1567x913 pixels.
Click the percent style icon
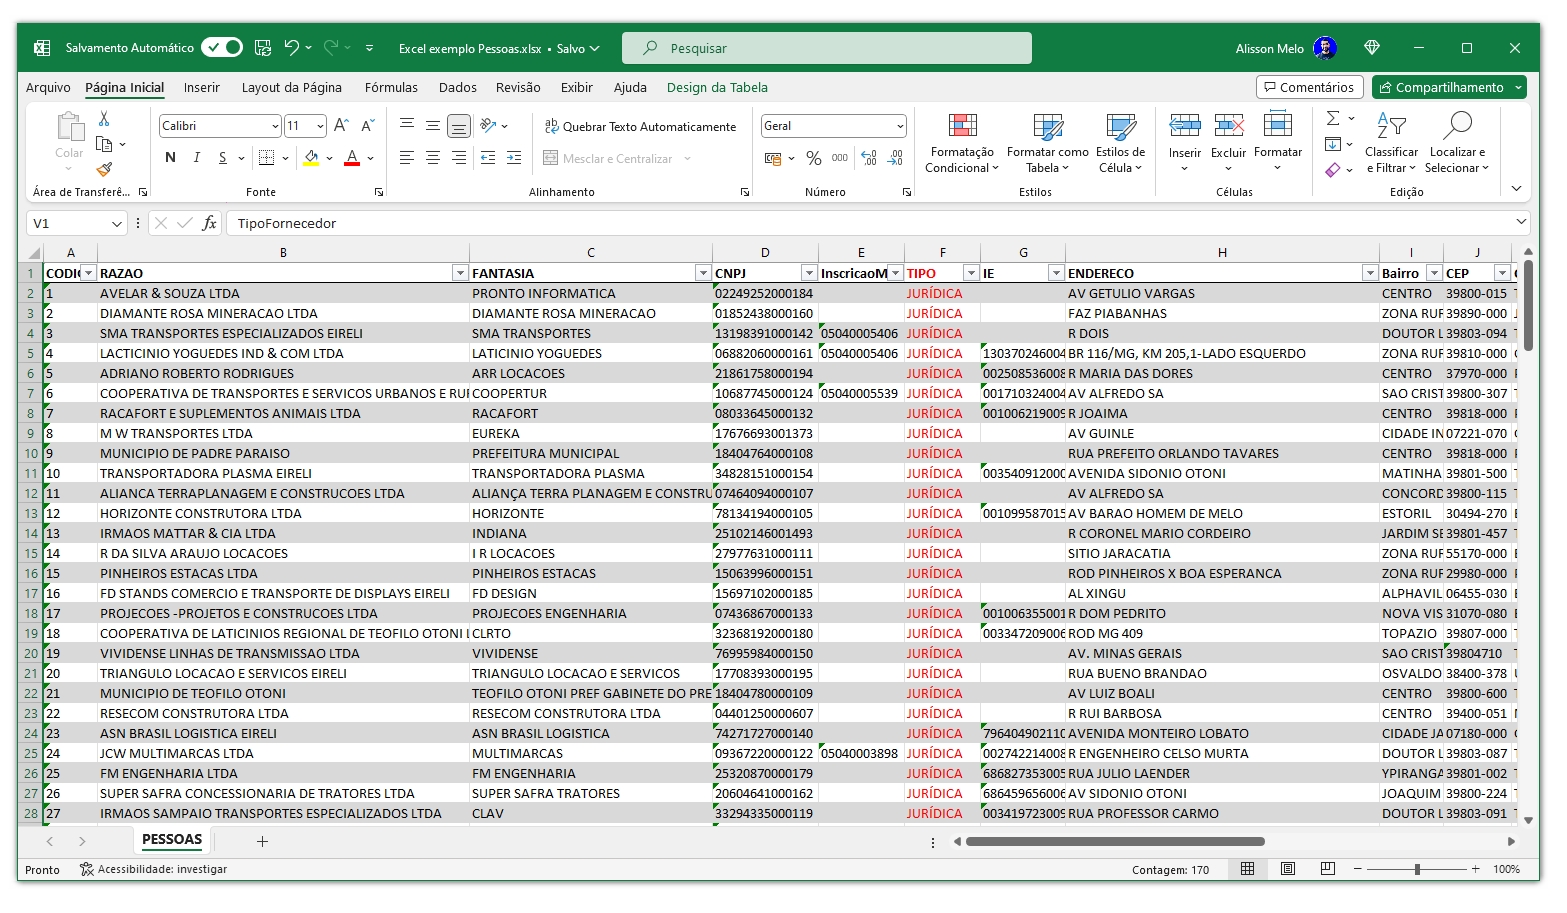(x=813, y=158)
